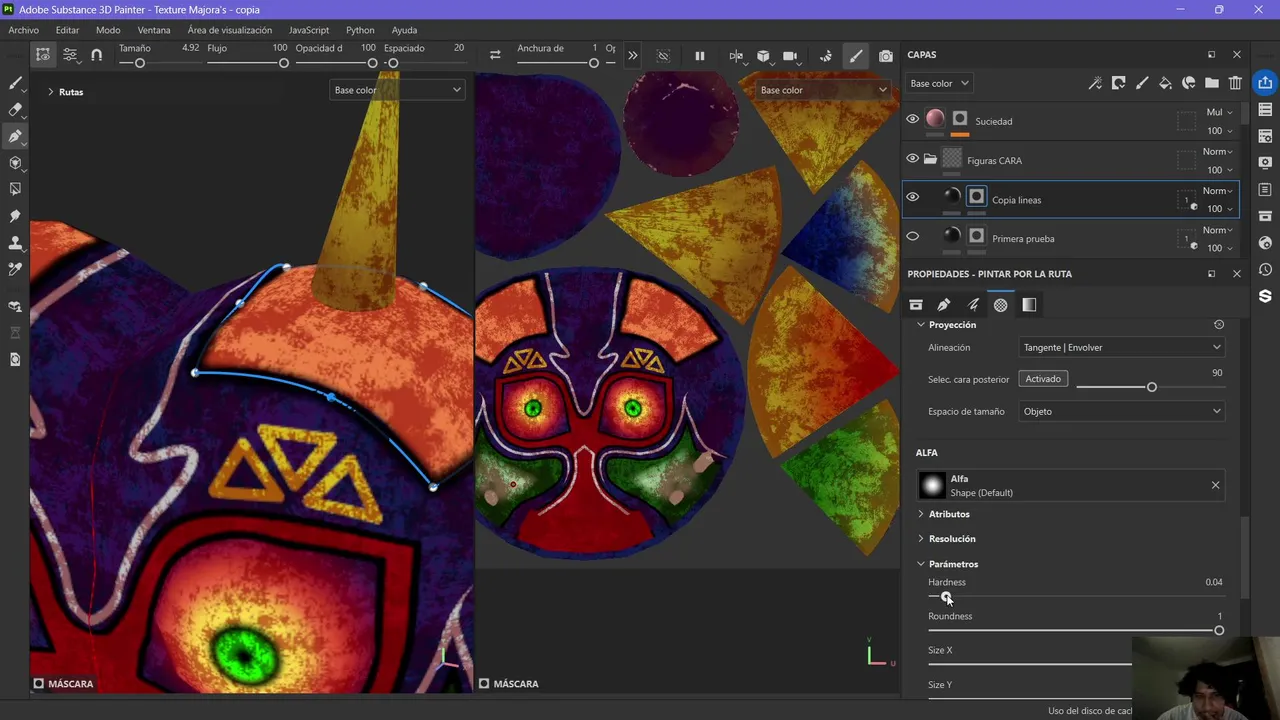Open brush settings sliders icon
1280x720 pixels.
coord(70,55)
